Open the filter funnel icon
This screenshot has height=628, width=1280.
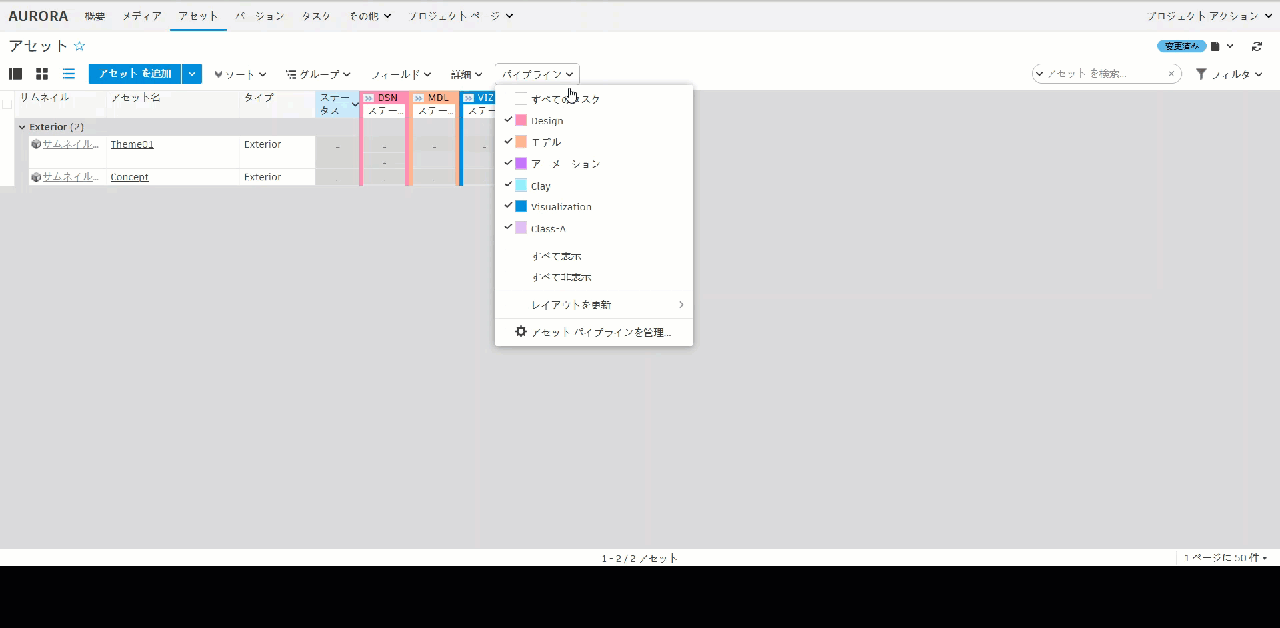(1200, 73)
